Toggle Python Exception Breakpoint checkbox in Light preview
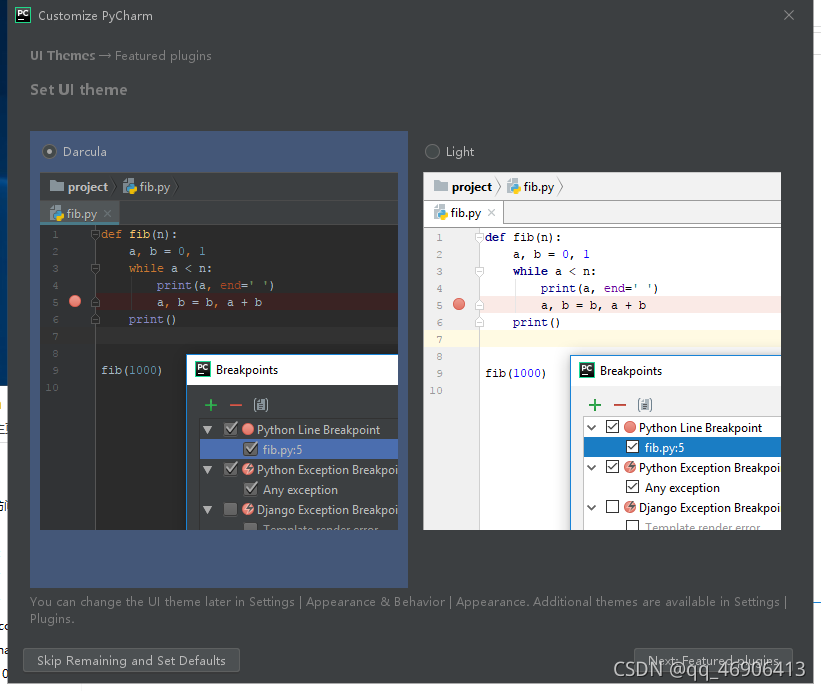821x691 pixels. [x=613, y=466]
